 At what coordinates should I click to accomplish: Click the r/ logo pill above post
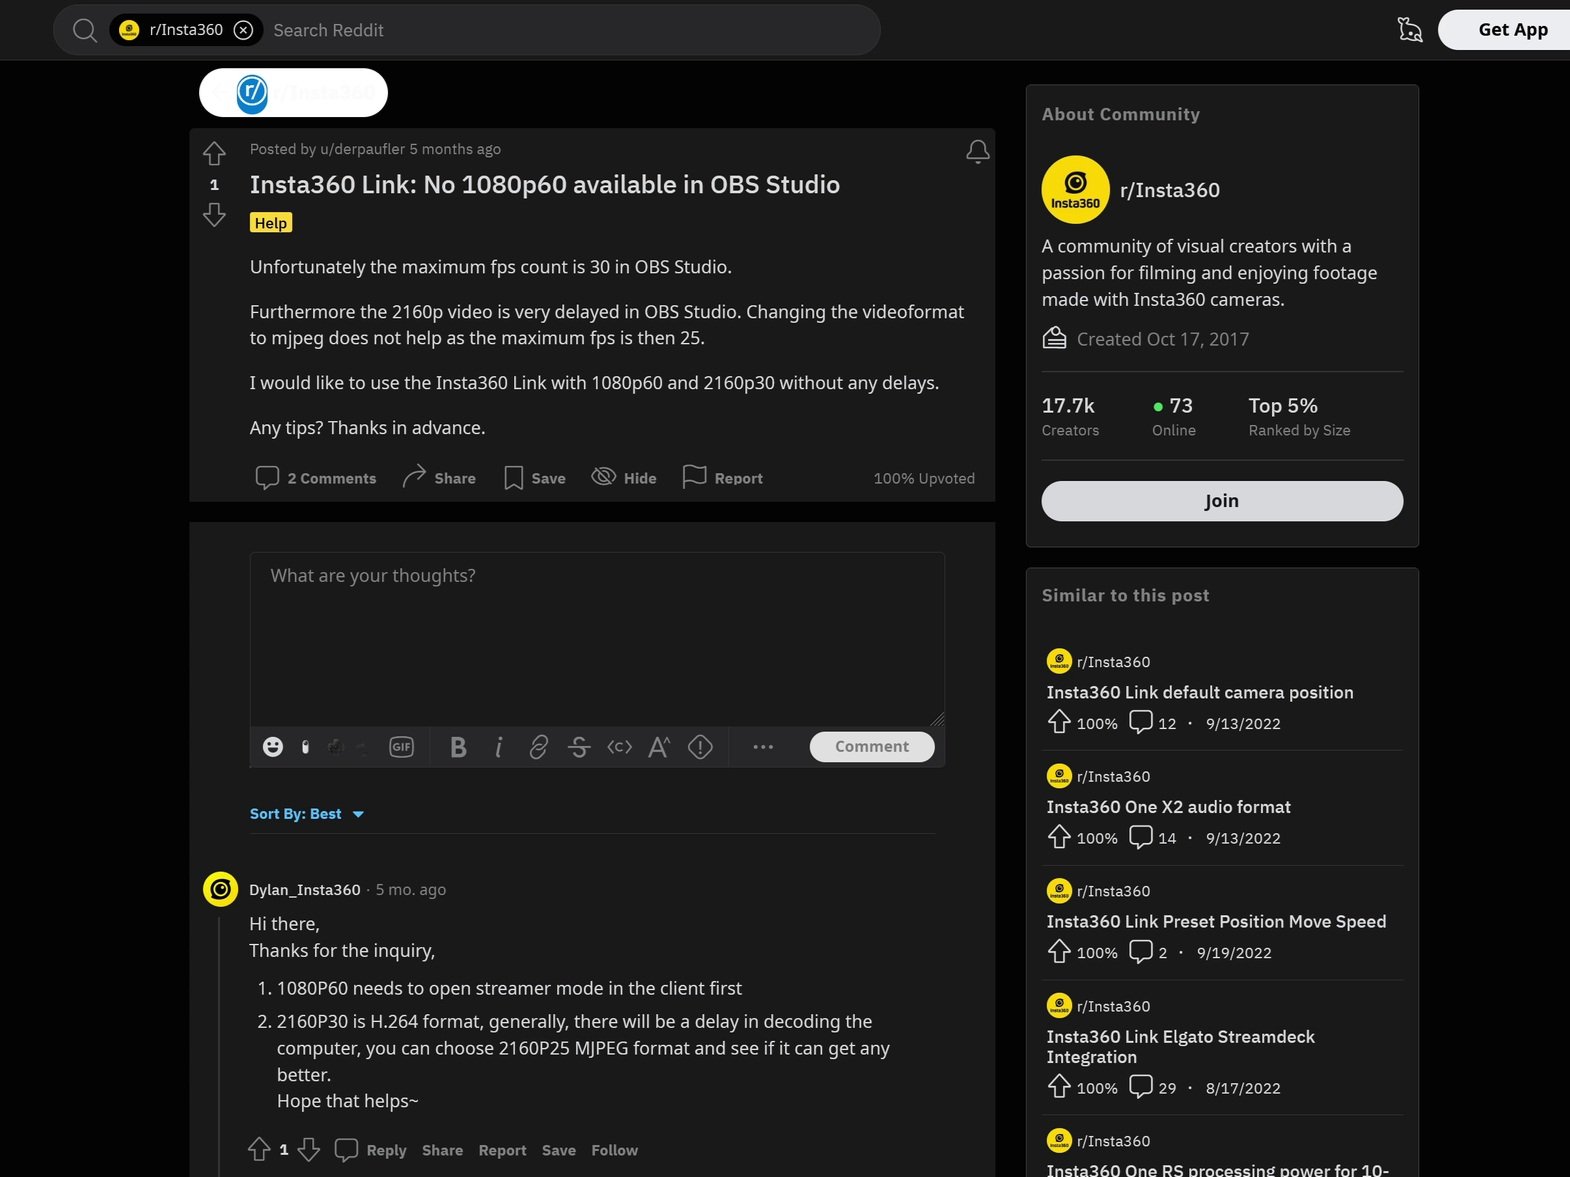pyautogui.click(x=293, y=93)
